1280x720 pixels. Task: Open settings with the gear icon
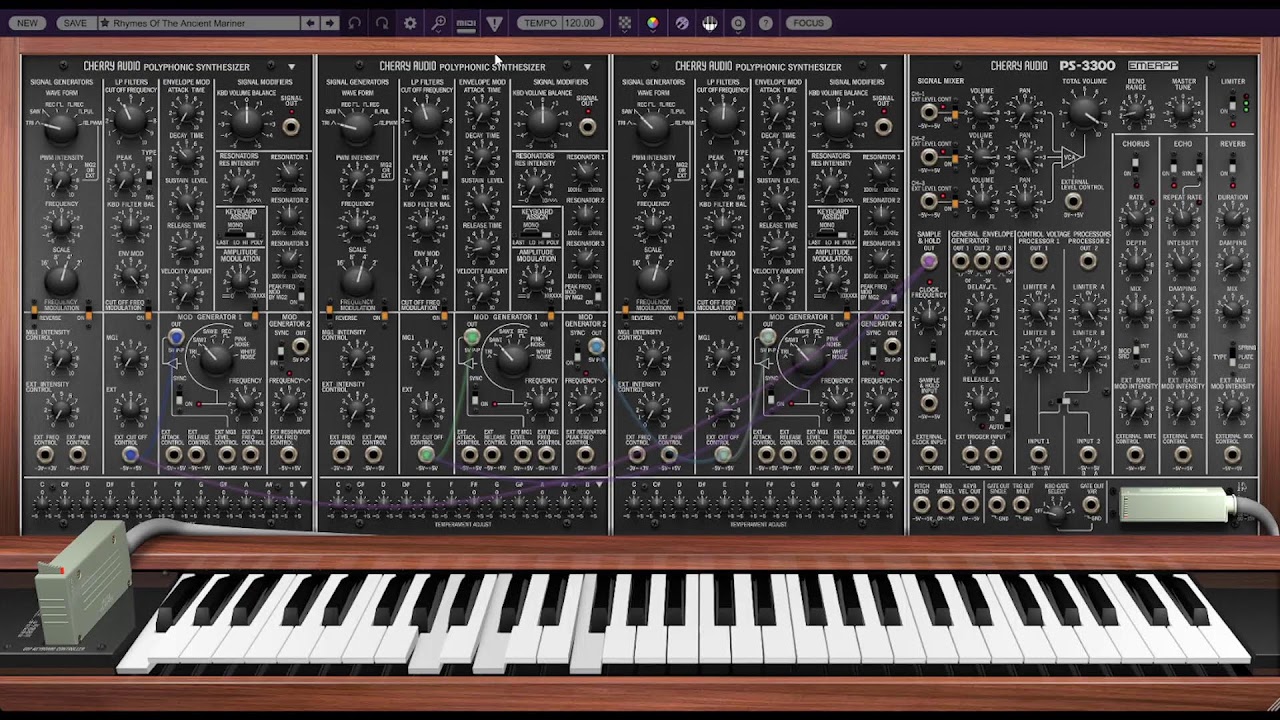click(x=410, y=23)
